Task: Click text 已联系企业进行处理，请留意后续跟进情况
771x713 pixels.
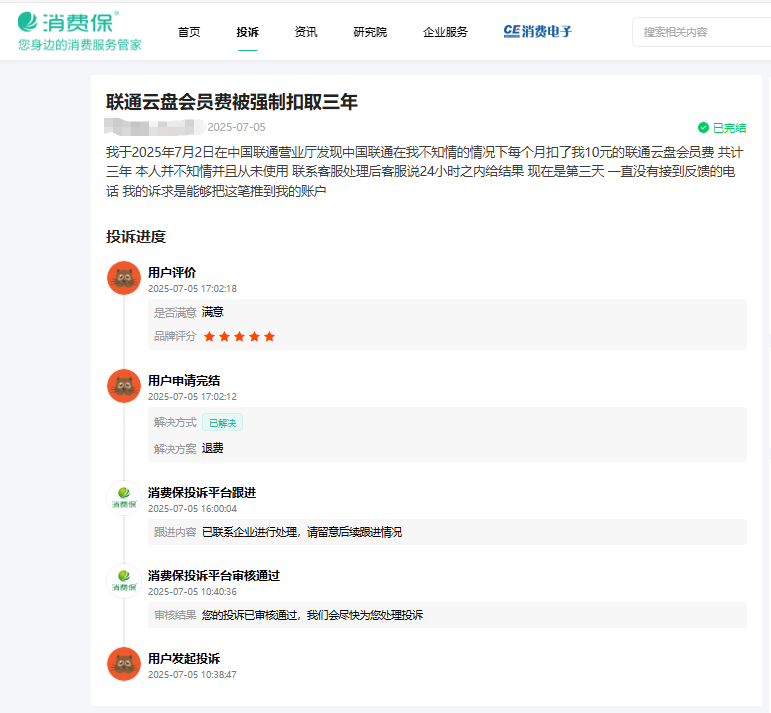Action: coord(302,532)
